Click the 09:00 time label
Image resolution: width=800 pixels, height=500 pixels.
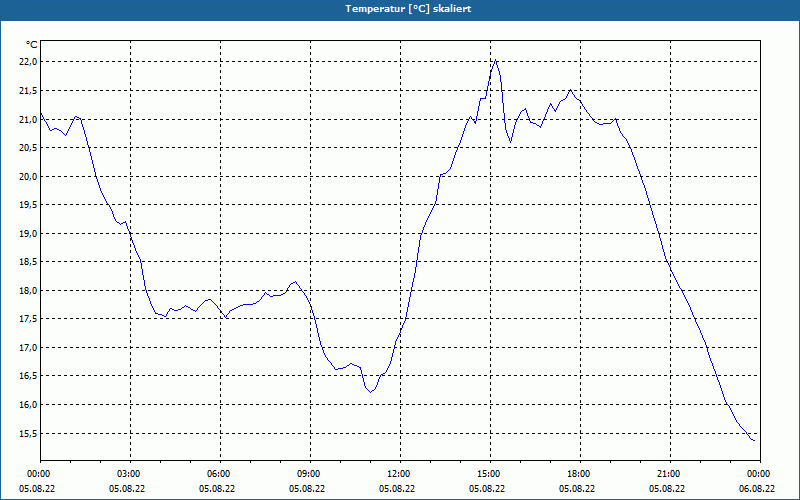point(310,474)
